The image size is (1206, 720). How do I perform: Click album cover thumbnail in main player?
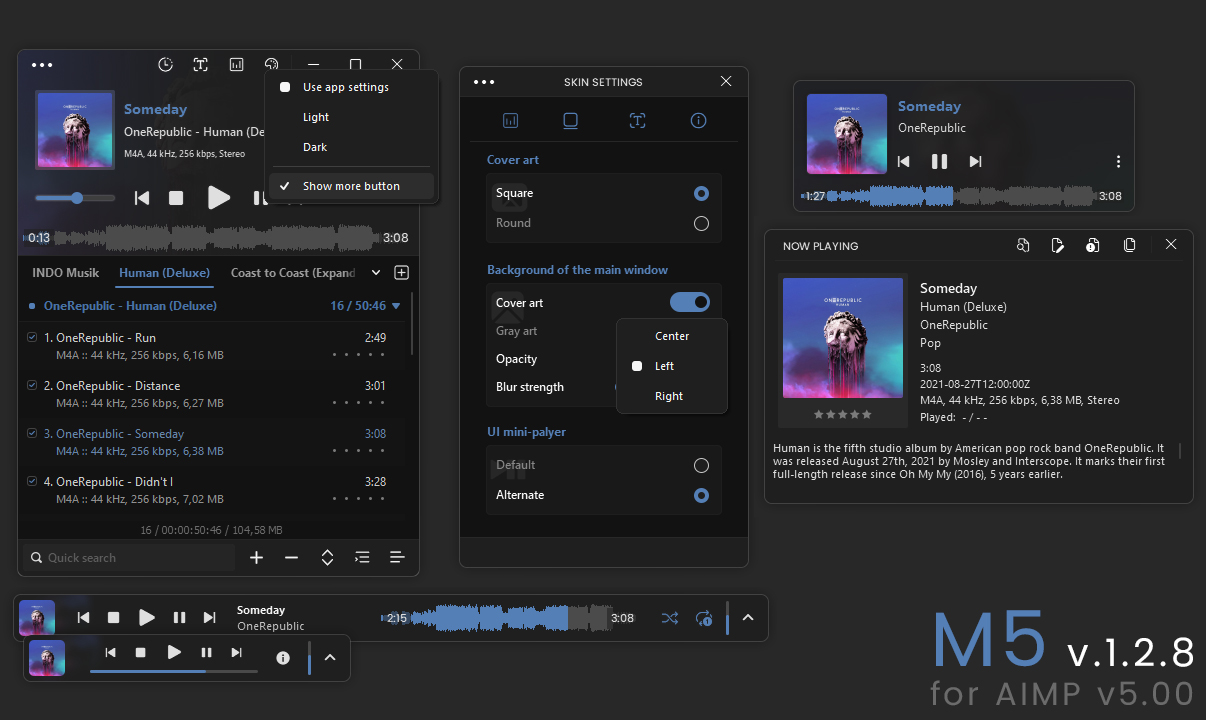click(75, 131)
